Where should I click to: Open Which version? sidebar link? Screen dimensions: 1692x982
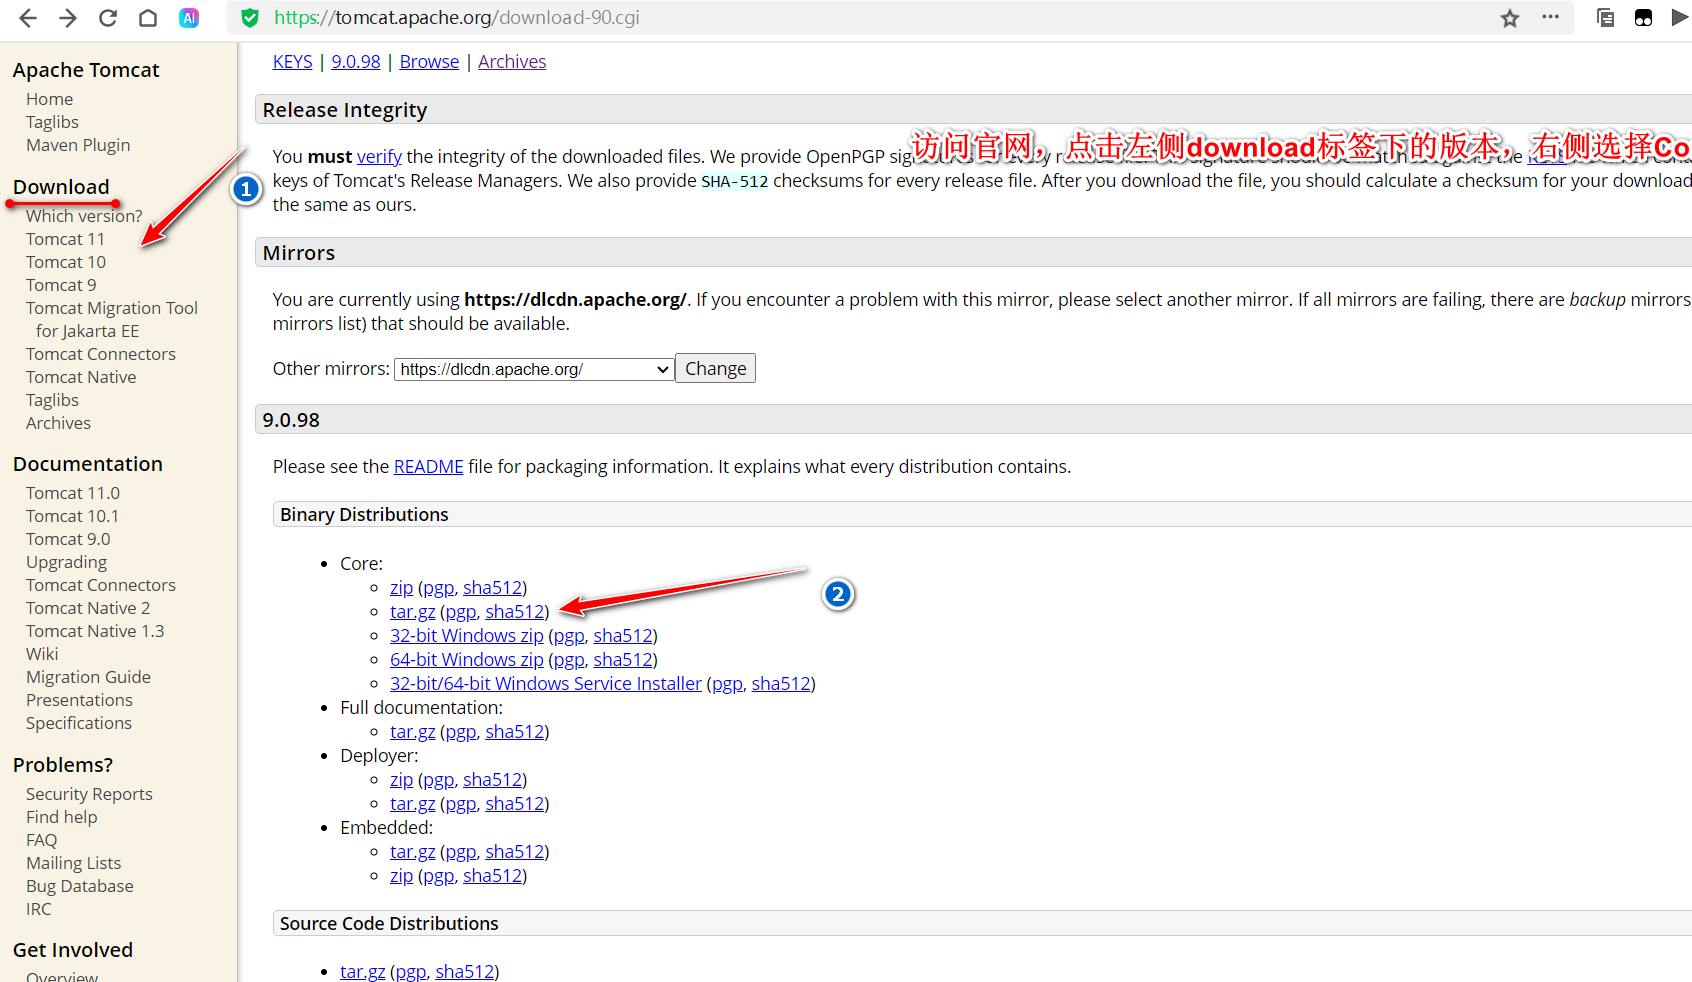coord(84,216)
